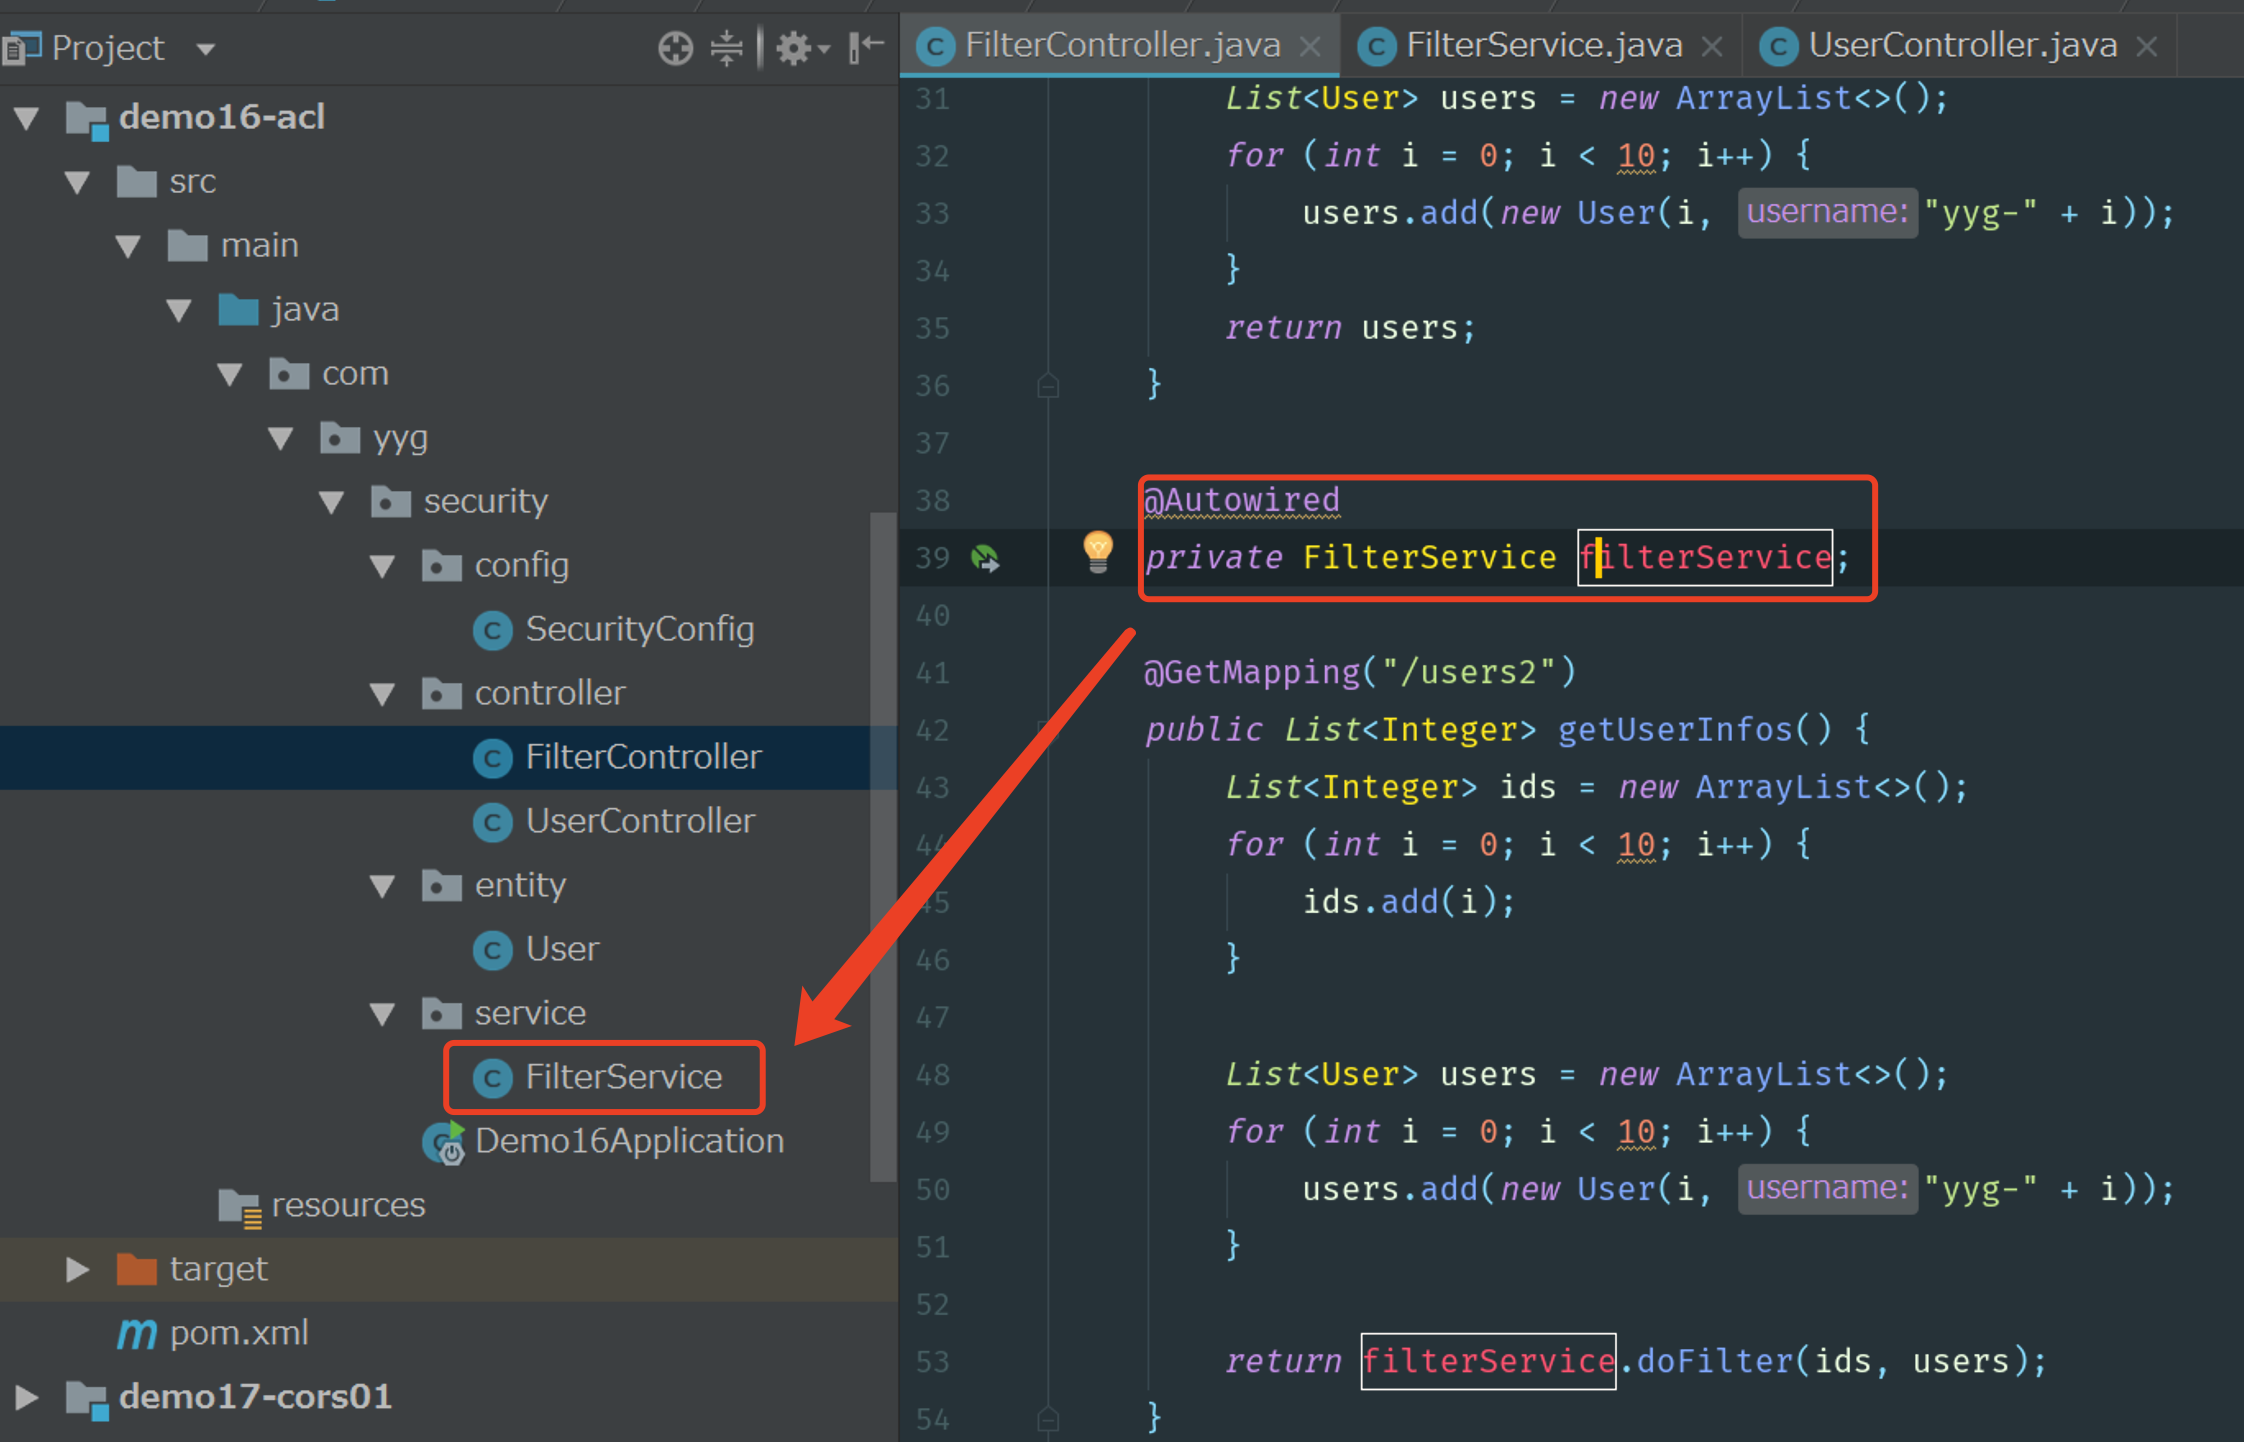
Task: Switch to the FilterService.java tab
Action: point(1542,45)
